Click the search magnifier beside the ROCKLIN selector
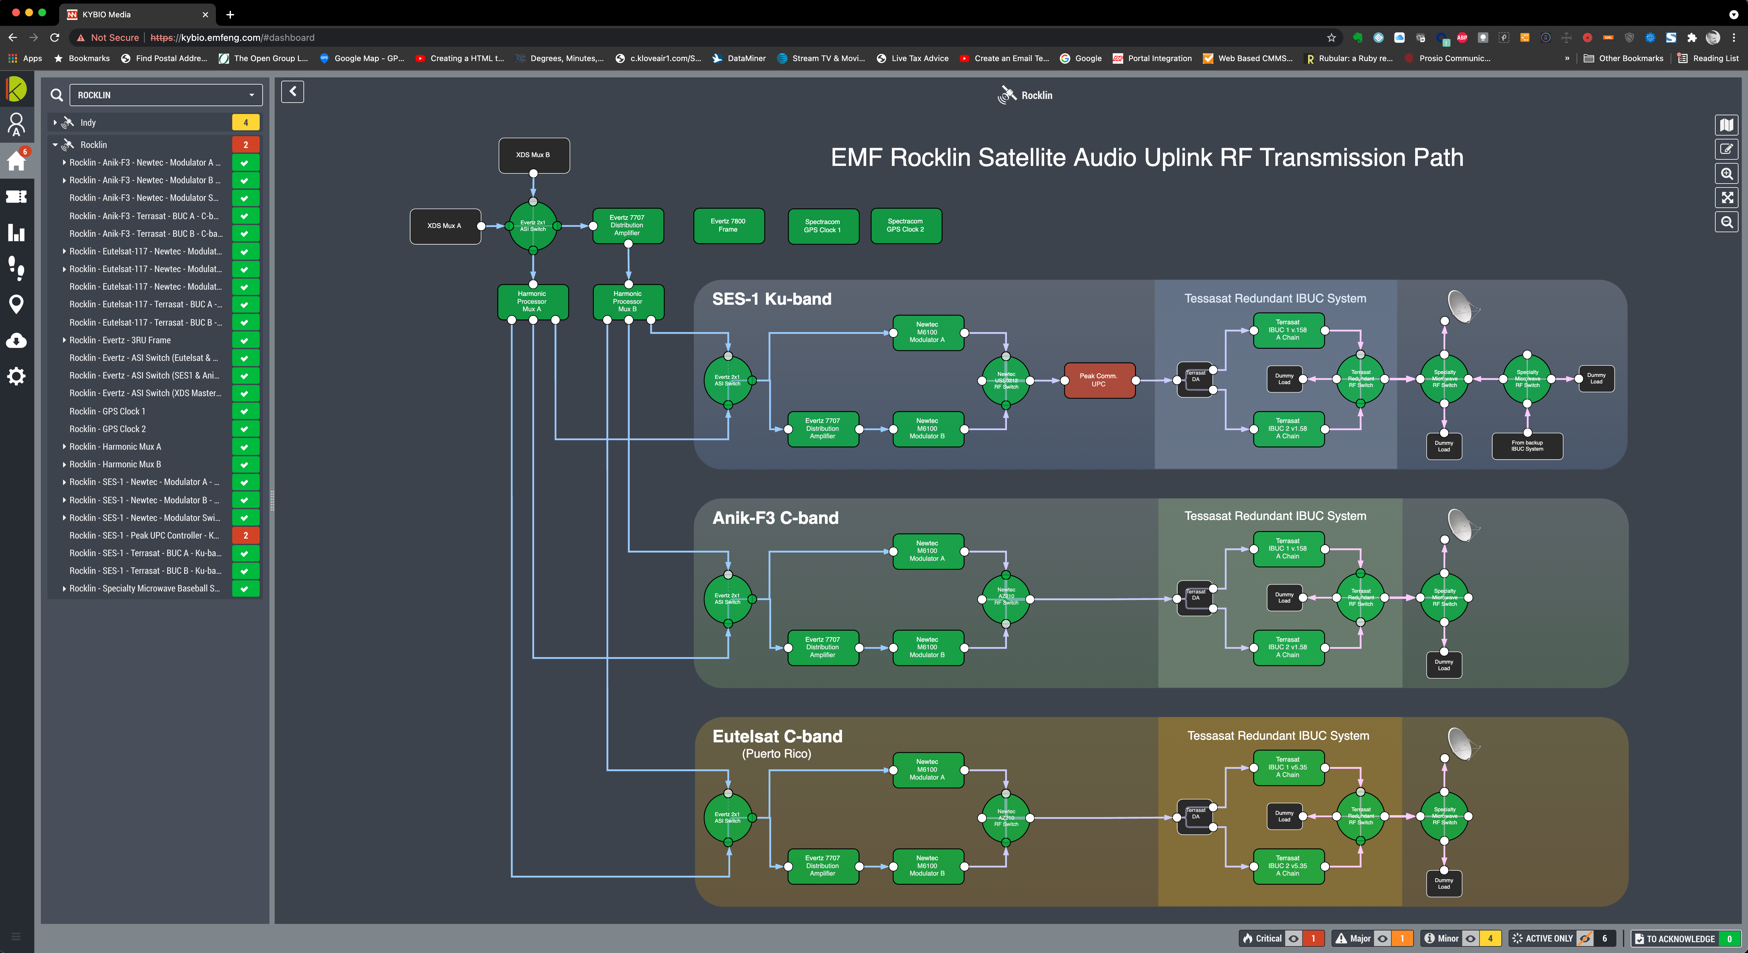1748x953 pixels. [x=57, y=95]
